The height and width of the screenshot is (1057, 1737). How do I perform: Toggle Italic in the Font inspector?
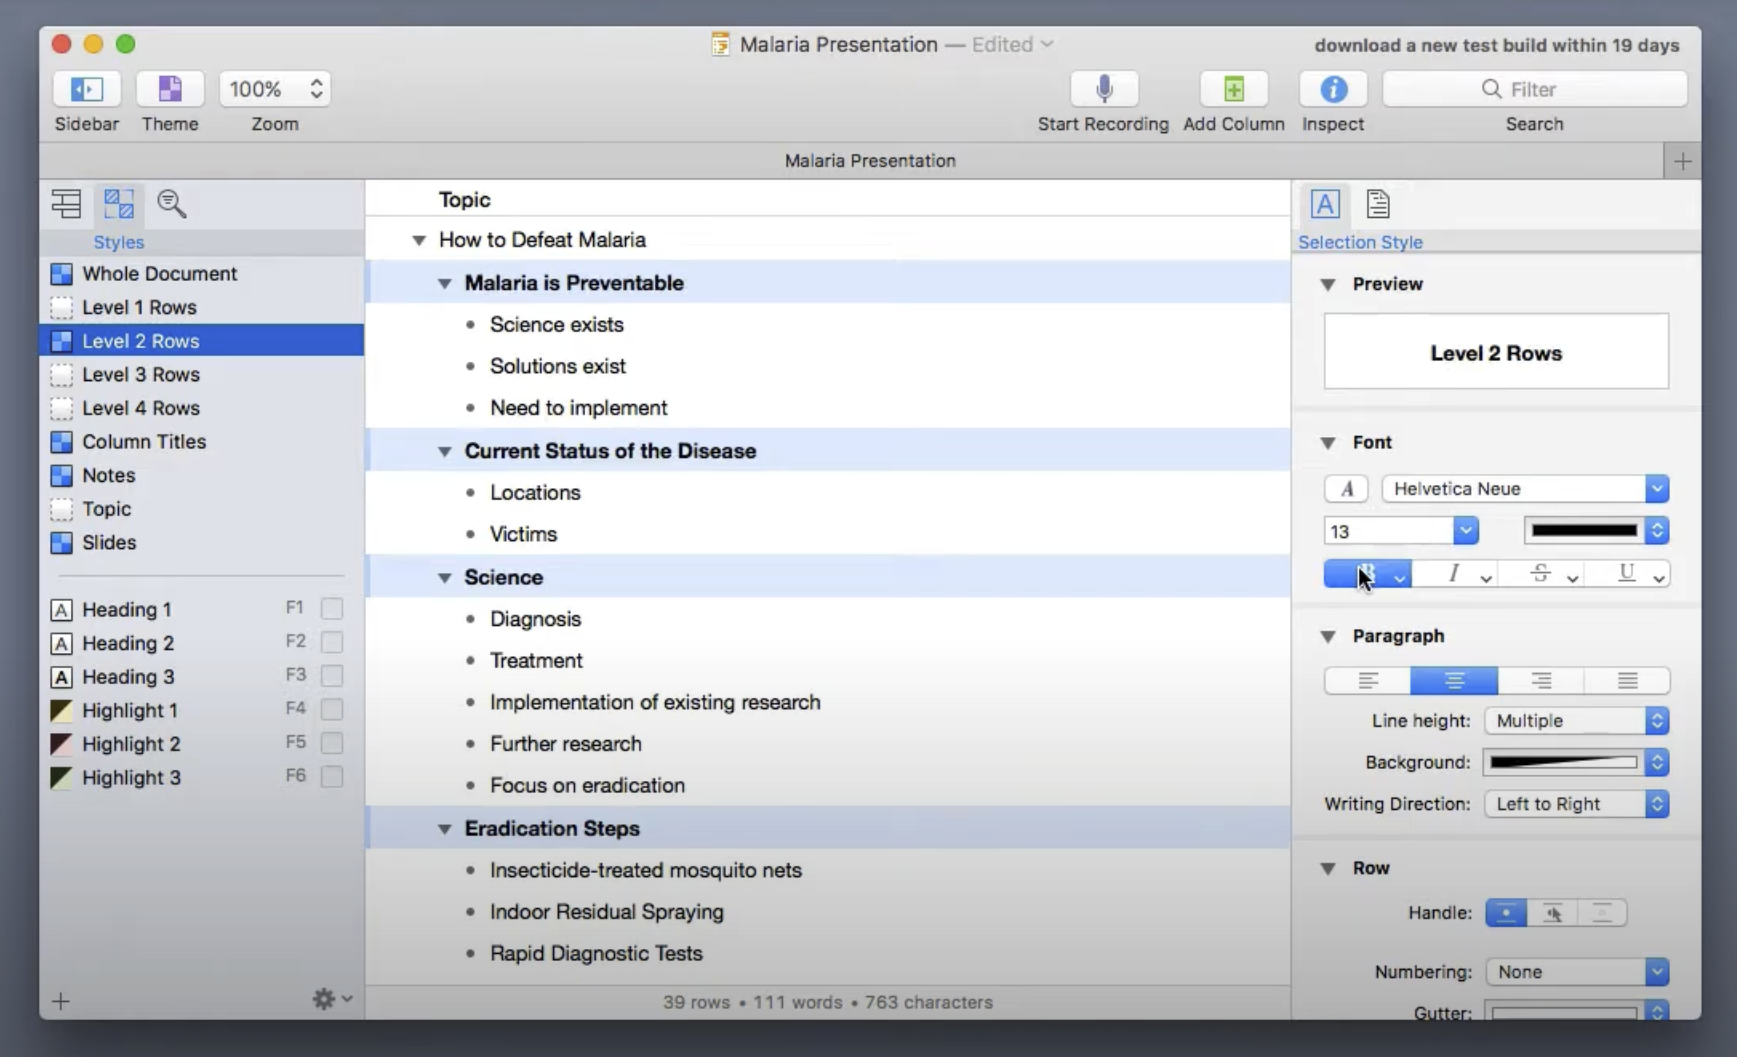(1454, 574)
